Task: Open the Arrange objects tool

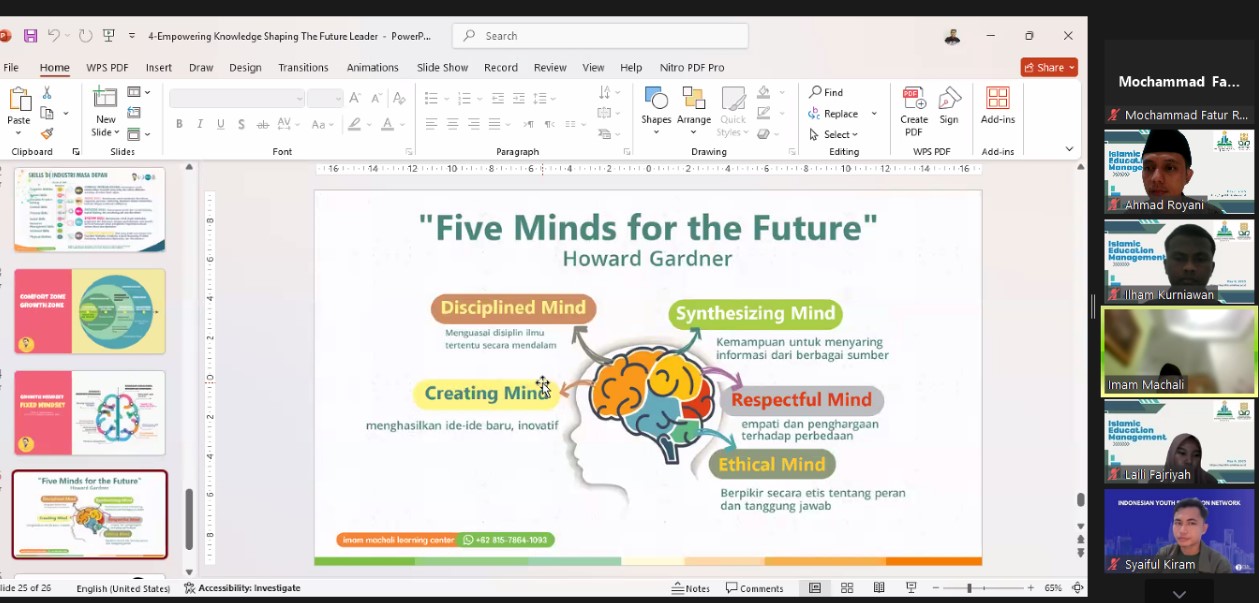Action: click(x=694, y=109)
